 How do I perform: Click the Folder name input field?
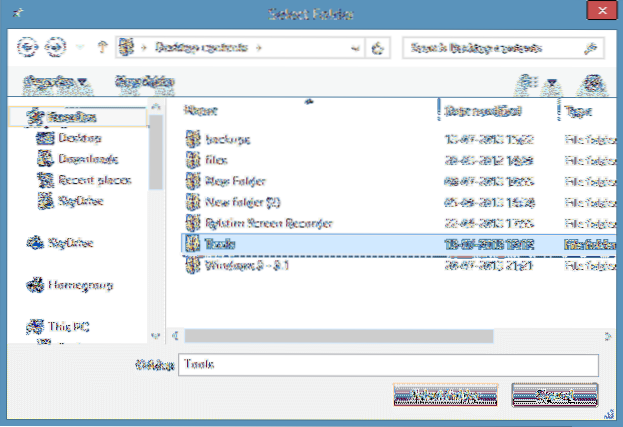[x=388, y=364]
